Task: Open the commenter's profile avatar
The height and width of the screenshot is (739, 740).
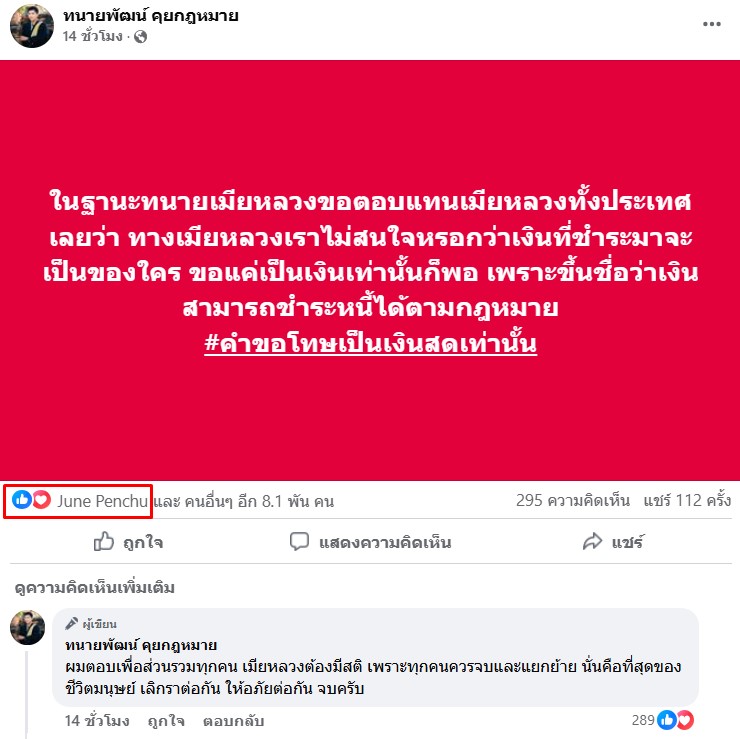Action: (x=27, y=627)
